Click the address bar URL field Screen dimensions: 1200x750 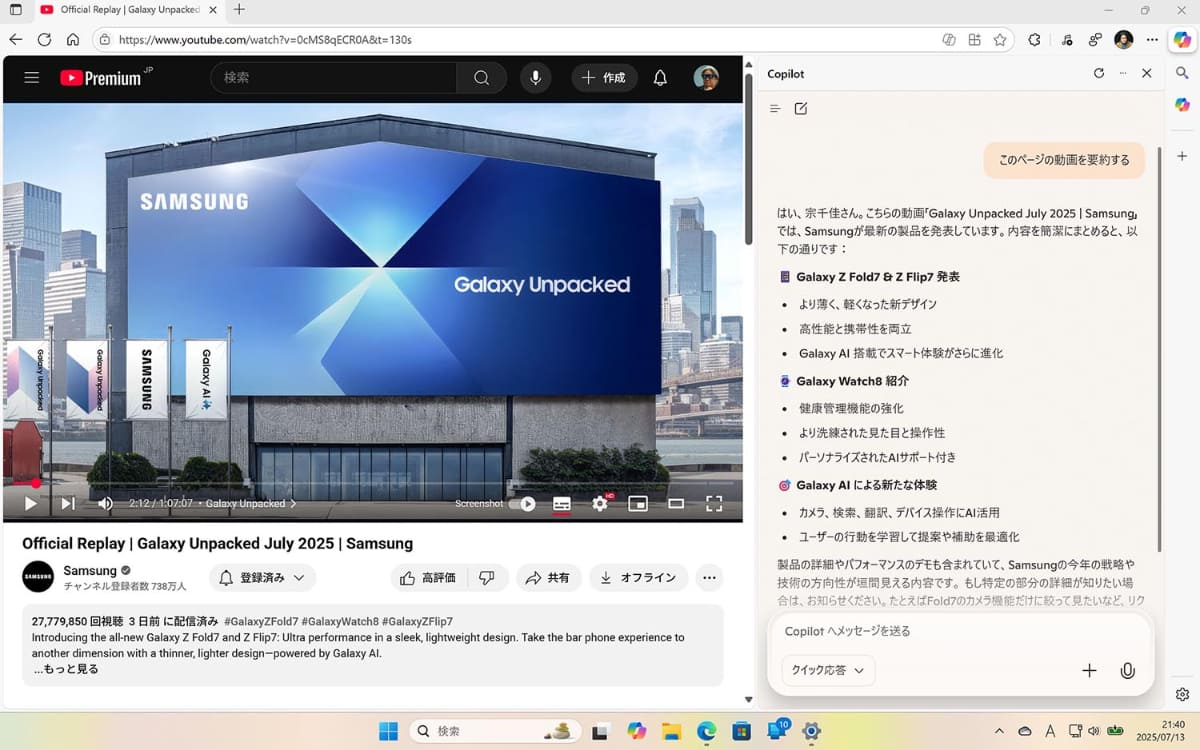click(520, 40)
